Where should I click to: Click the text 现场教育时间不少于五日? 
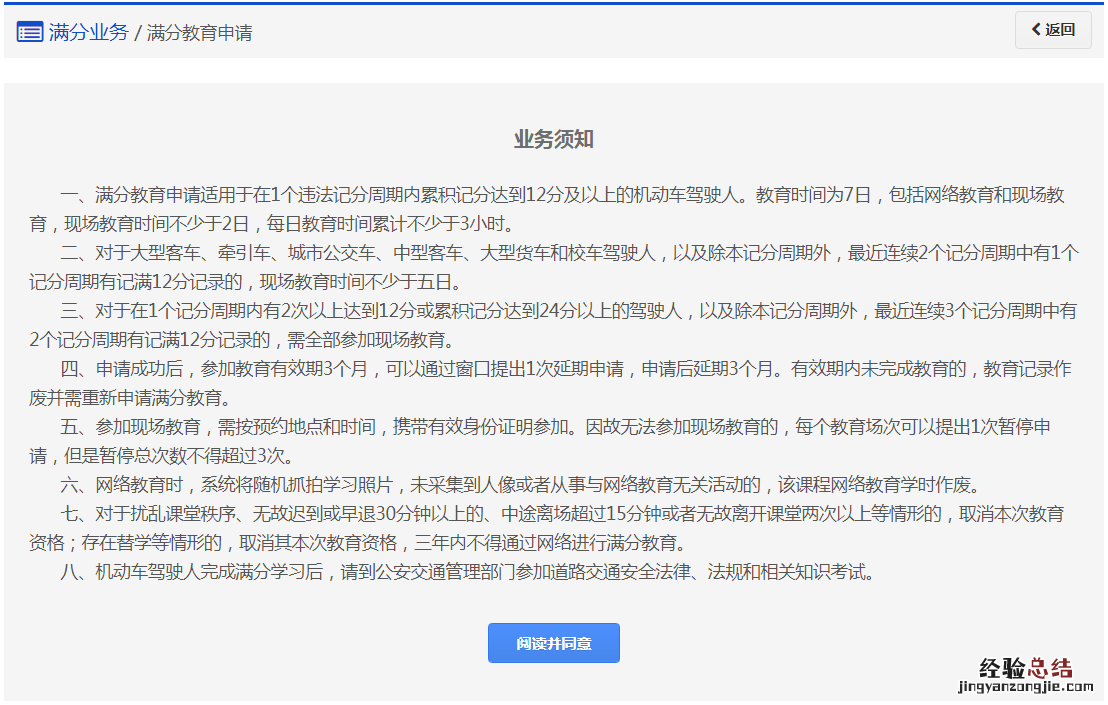point(375,282)
